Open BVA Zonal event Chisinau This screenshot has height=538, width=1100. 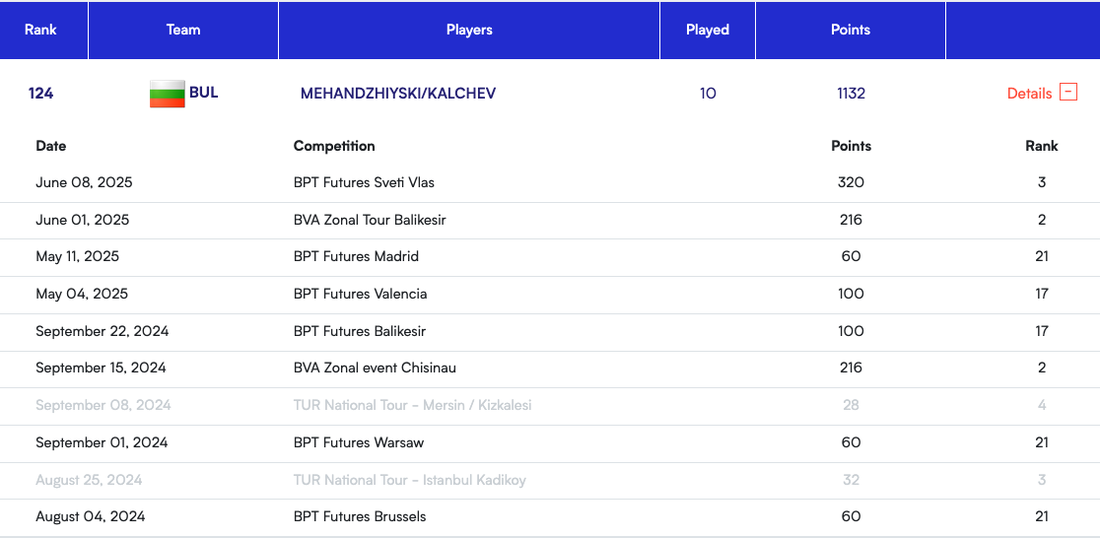pos(374,368)
